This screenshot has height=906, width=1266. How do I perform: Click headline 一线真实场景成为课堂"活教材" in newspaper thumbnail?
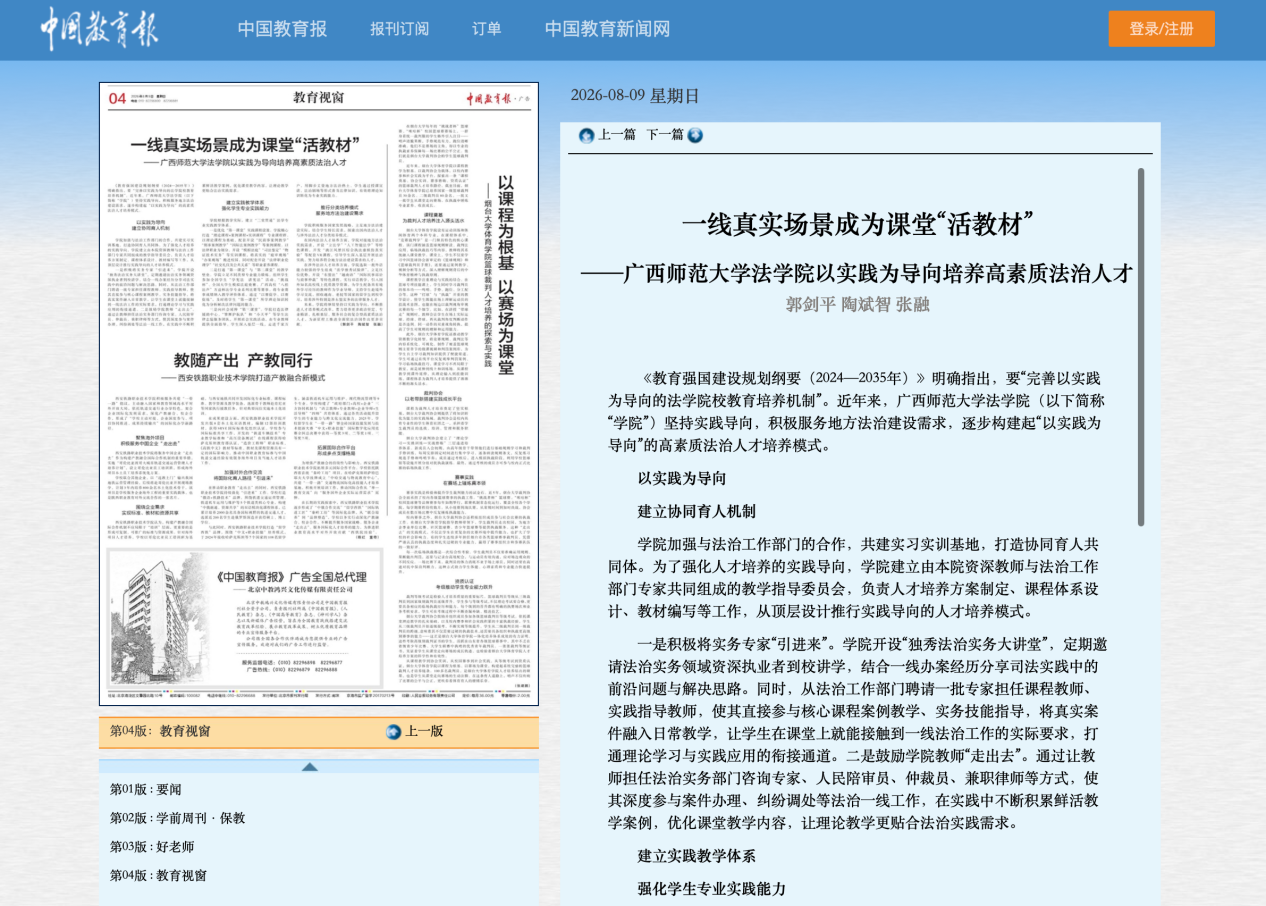[x=245, y=144]
